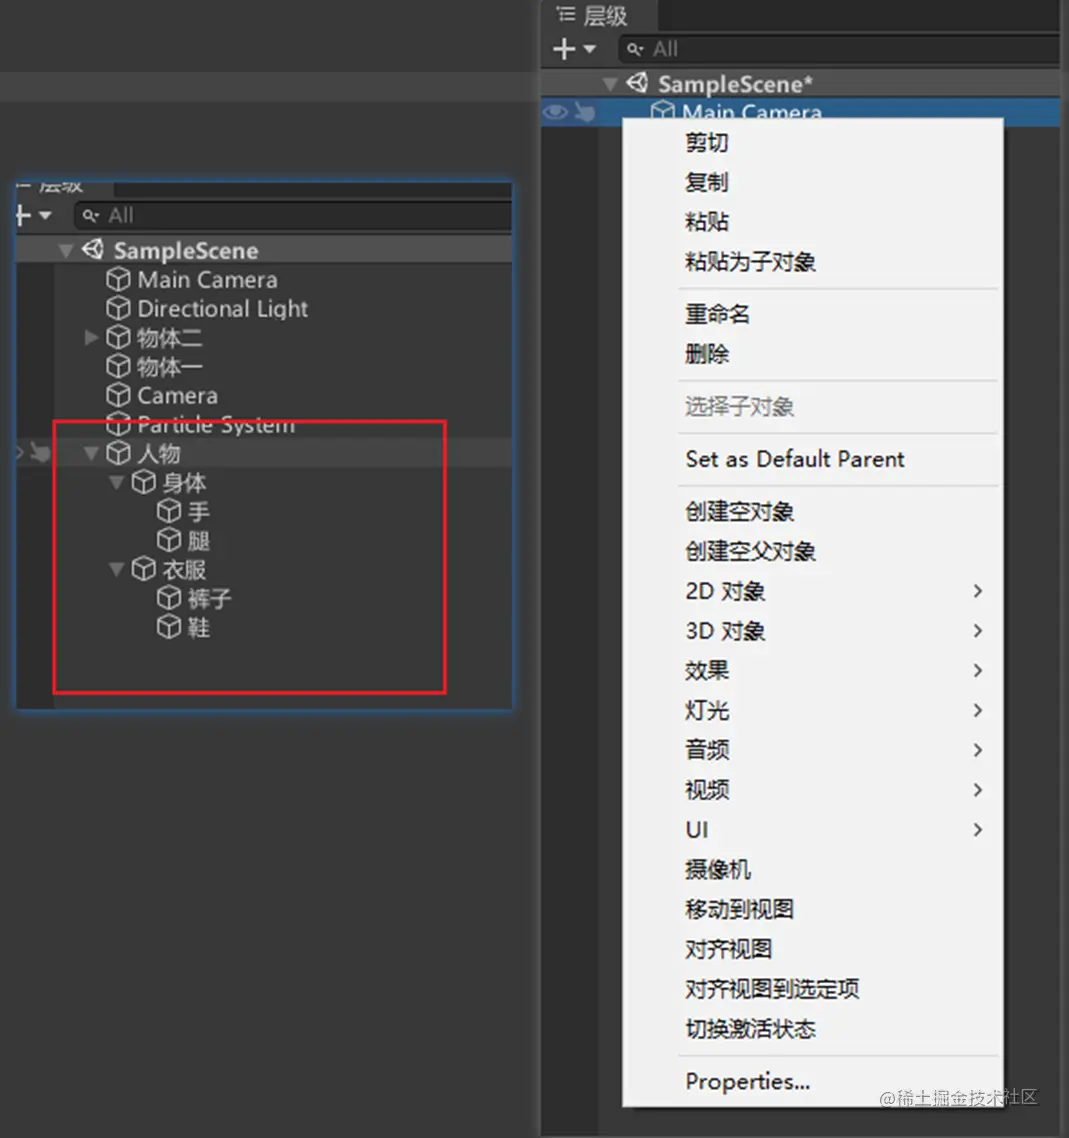
Task: Toggle the eye visibility icon on Main Camera row
Action: 555,112
